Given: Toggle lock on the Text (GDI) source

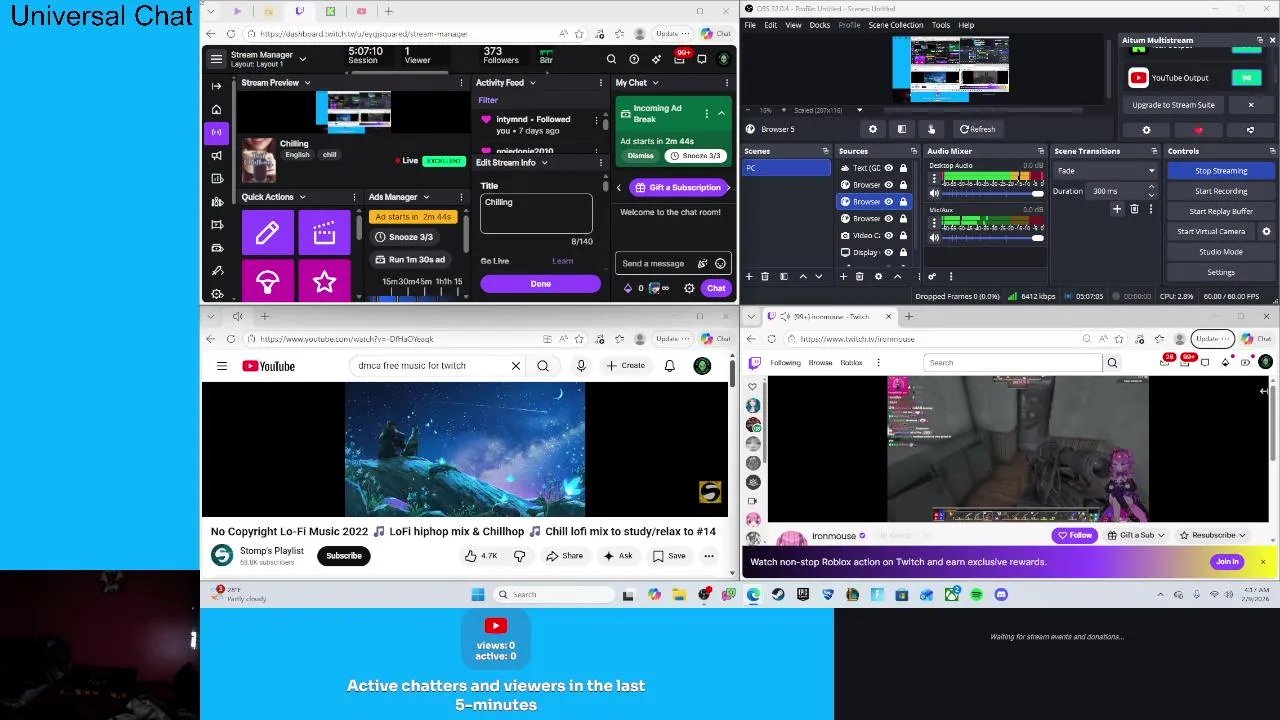Looking at the screenshot, I should [903, 168].
